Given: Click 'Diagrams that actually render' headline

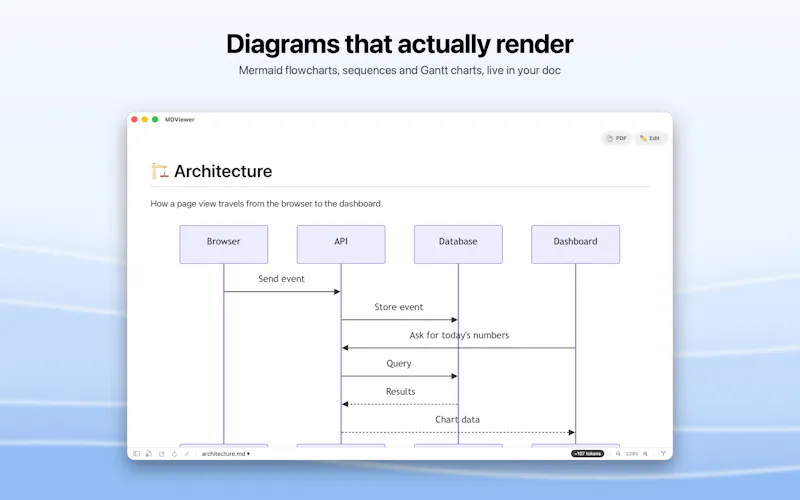Looking at the screenshot, I should [x=399, y=44].
